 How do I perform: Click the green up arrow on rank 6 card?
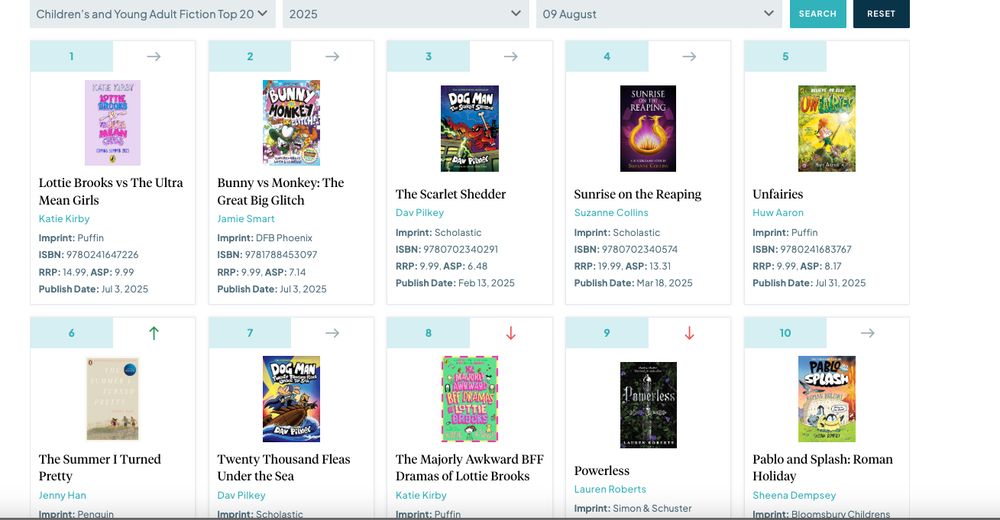point(154,333)
